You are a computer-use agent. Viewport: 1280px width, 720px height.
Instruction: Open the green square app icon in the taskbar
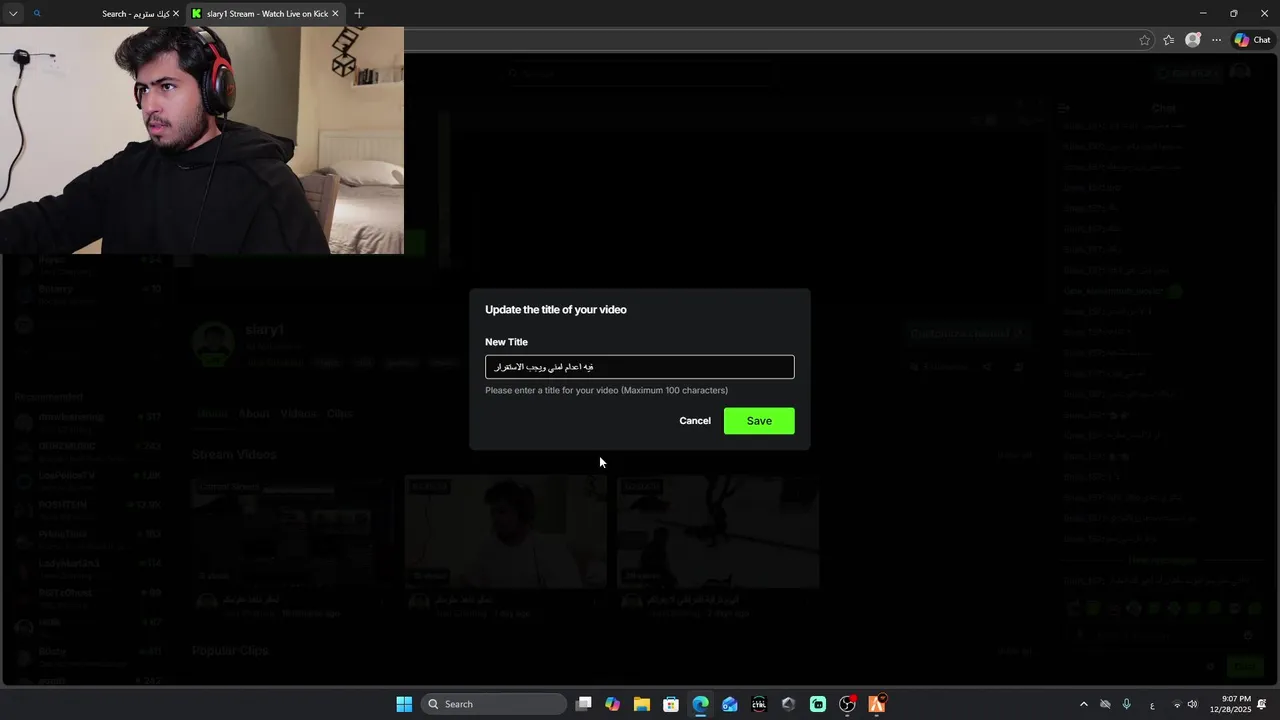pyautogui.click(x=818, y=704)
